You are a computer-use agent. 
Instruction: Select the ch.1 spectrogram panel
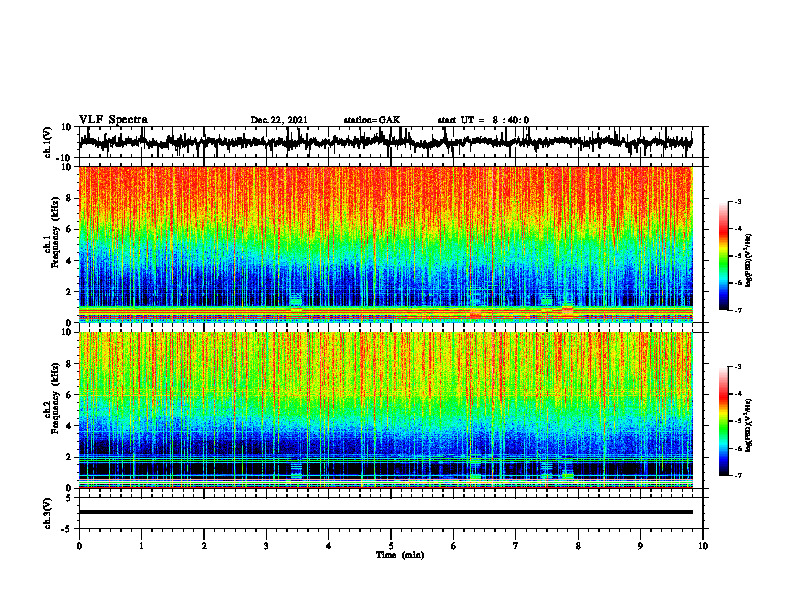(x=386, y=244)
